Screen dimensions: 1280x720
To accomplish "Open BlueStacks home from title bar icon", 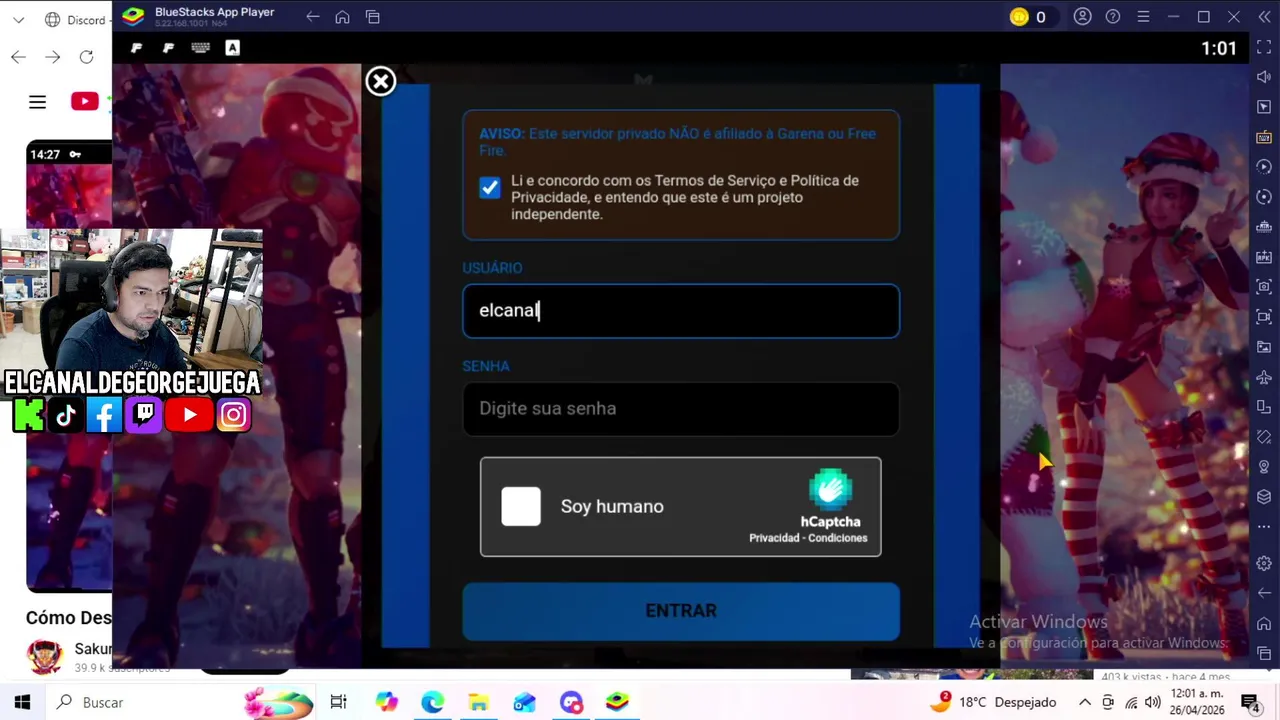I will (x=342, y=17).
